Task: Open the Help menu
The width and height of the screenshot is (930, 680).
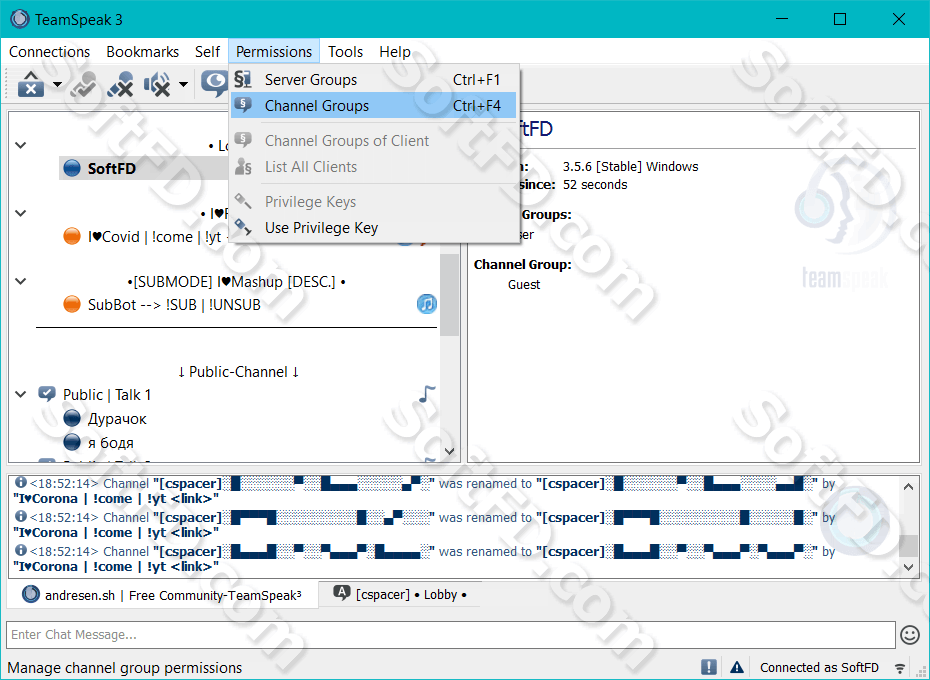Action: pos(394,52)
